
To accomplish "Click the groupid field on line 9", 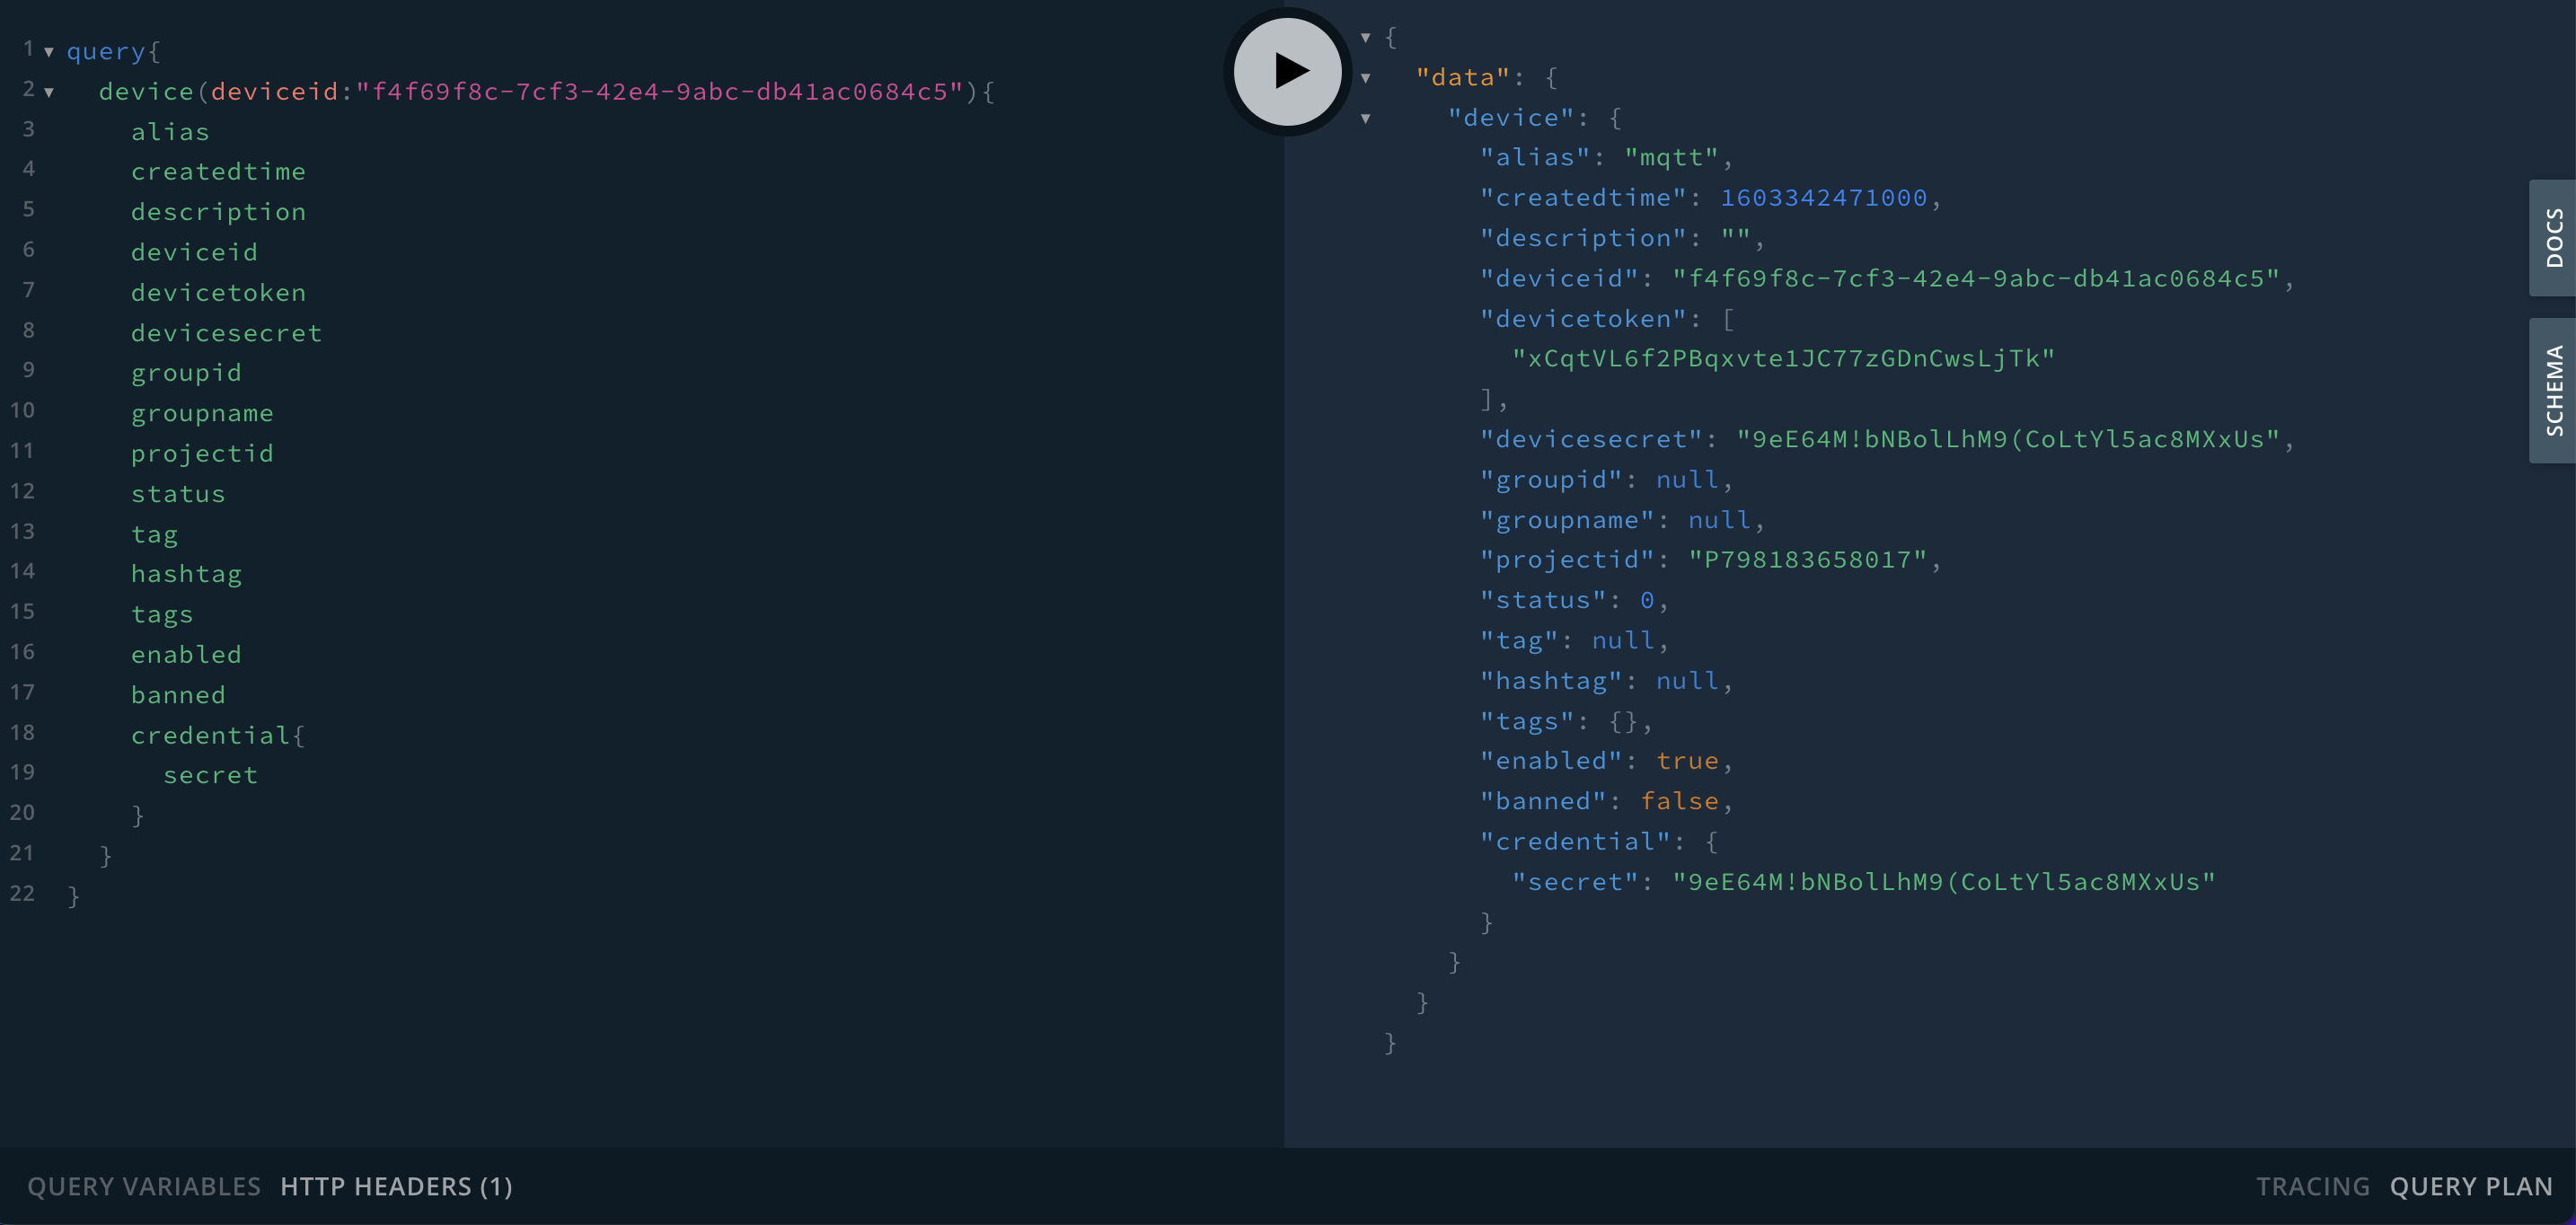I will tap(186, 373).
